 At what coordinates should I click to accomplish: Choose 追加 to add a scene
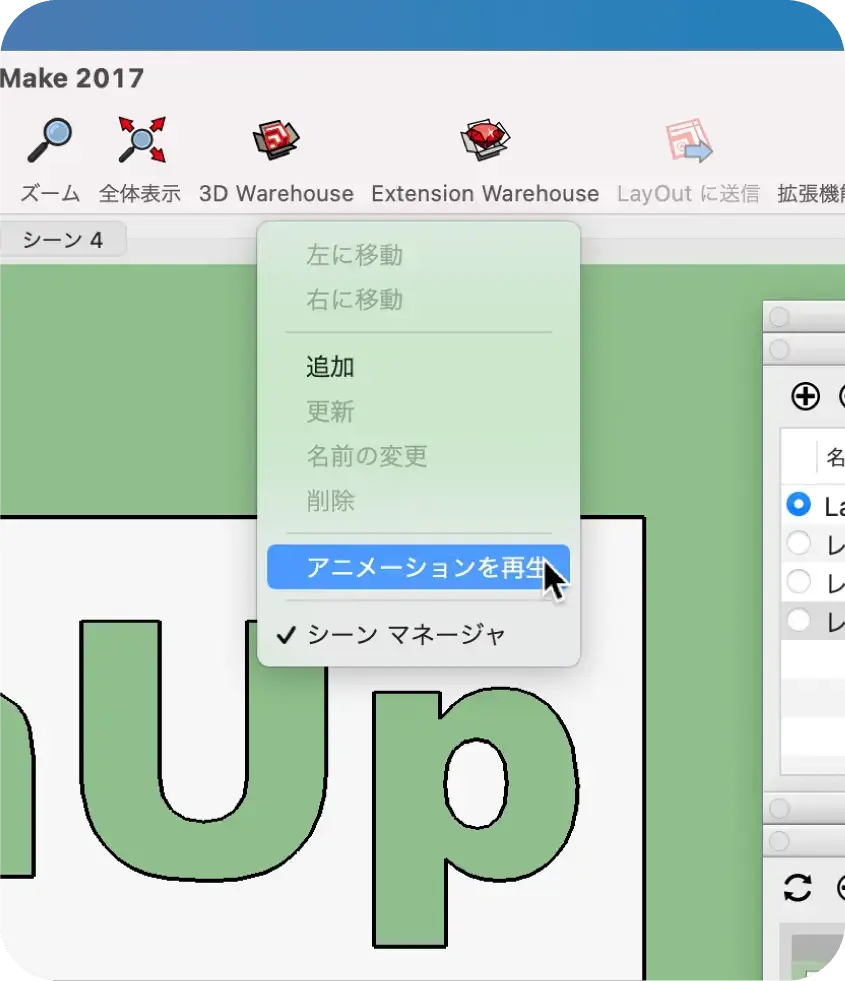tap(330, 367)
